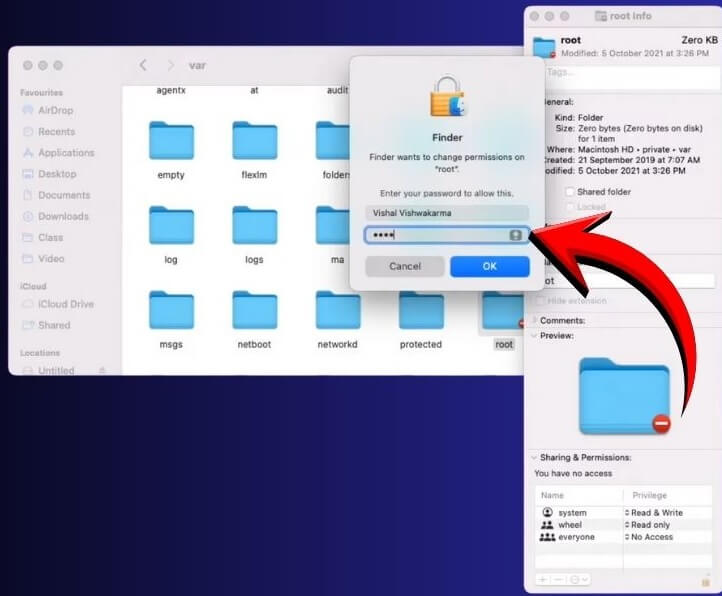Toggle Hide extension checkbox
The width and height of the screenshot is (722, 596).
[540, 301]
